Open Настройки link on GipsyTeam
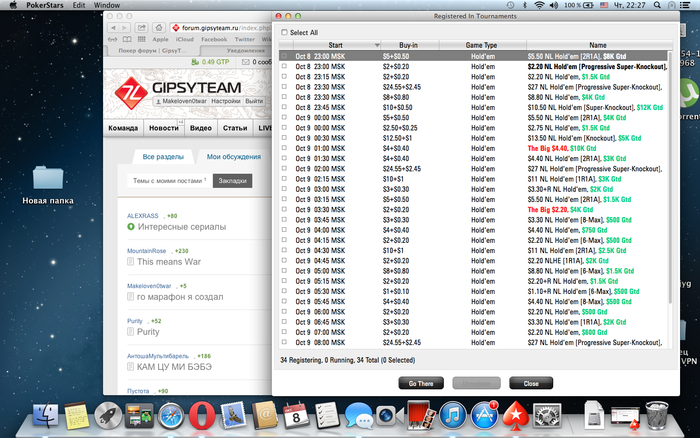Screen dimensions: 700x438 click(225, 101)
